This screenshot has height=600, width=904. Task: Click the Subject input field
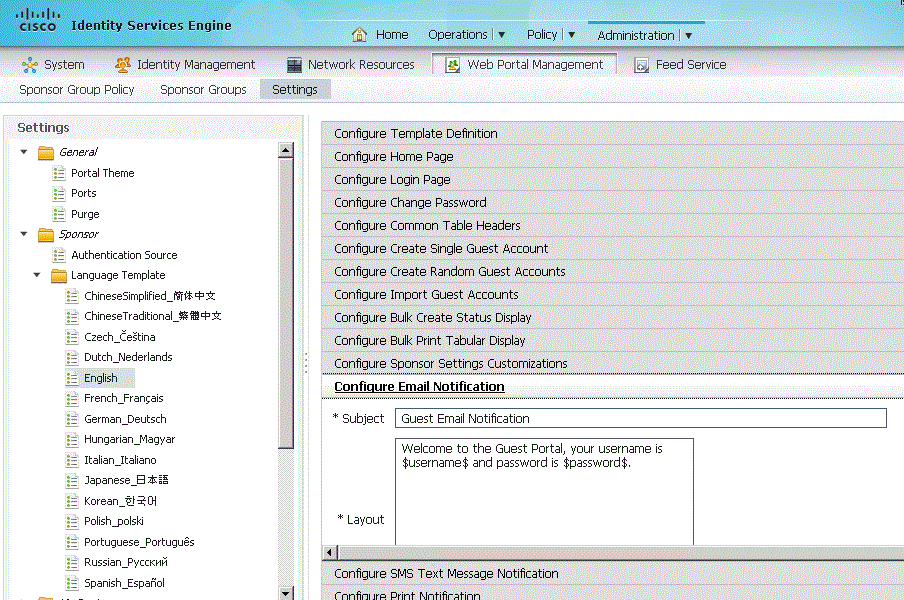[641, 418]
